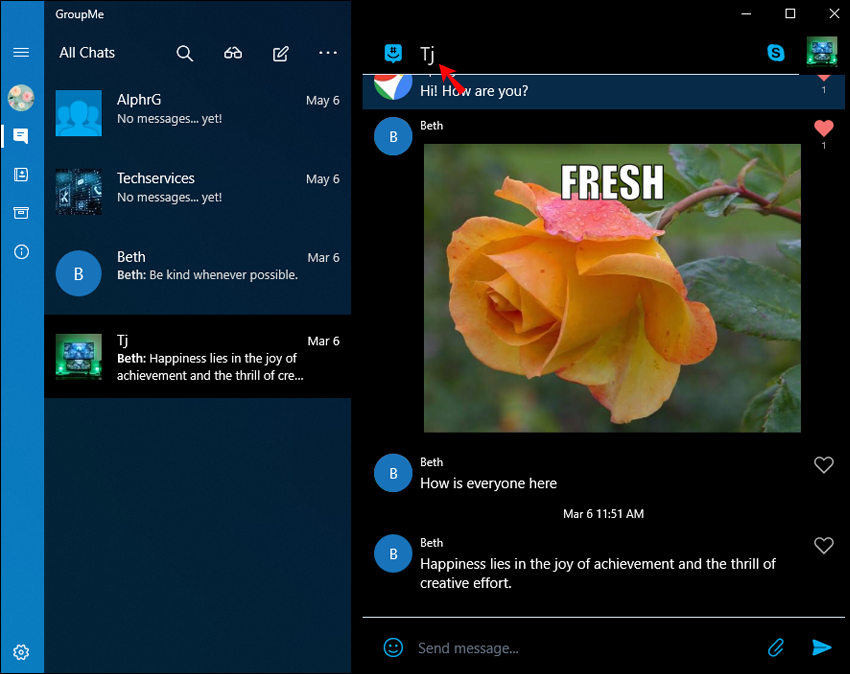
Task: Focus the Send message input field
Action: pyautogui.click(x=585, y=648)
